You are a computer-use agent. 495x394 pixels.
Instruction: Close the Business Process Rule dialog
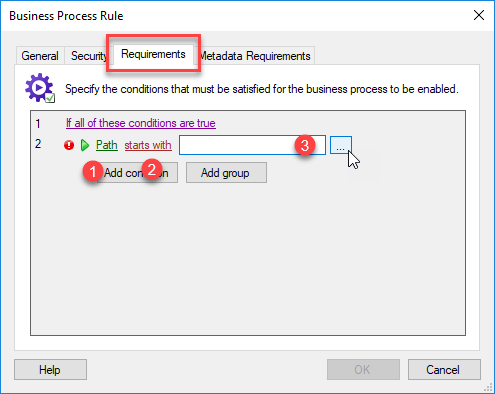click(x=479, y=15)
